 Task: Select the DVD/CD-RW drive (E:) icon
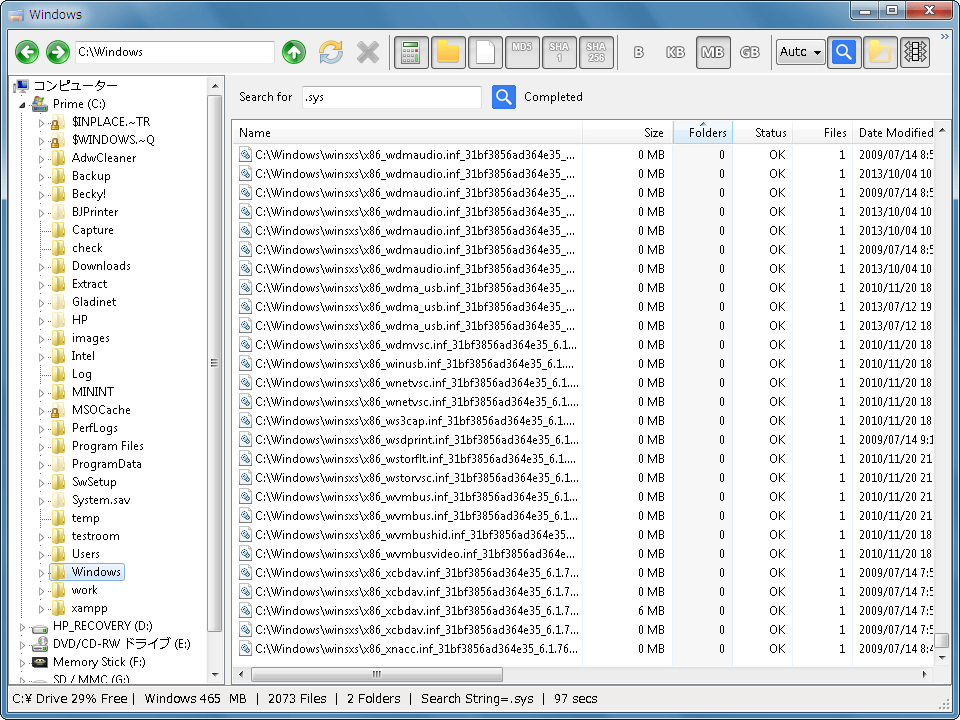click(x=40, y=644)
